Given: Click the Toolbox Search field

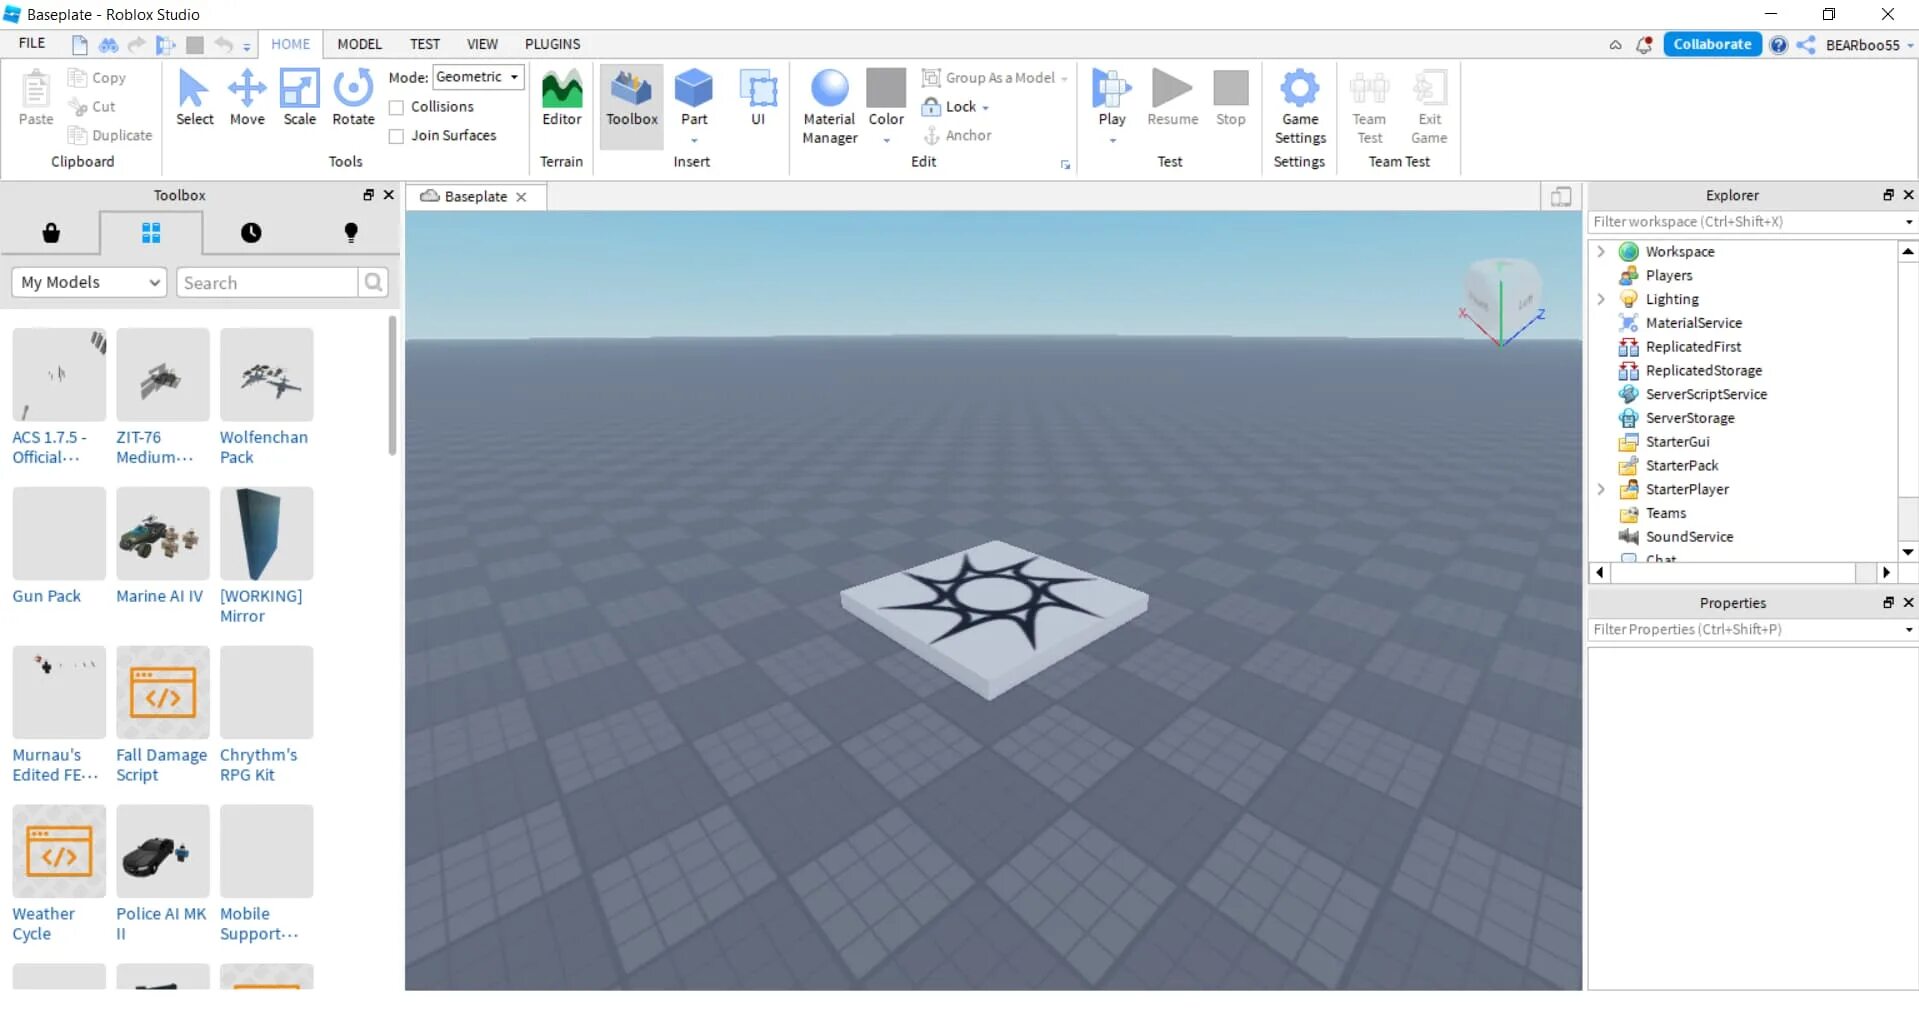Looking at the screenshot, I should 267,282.
